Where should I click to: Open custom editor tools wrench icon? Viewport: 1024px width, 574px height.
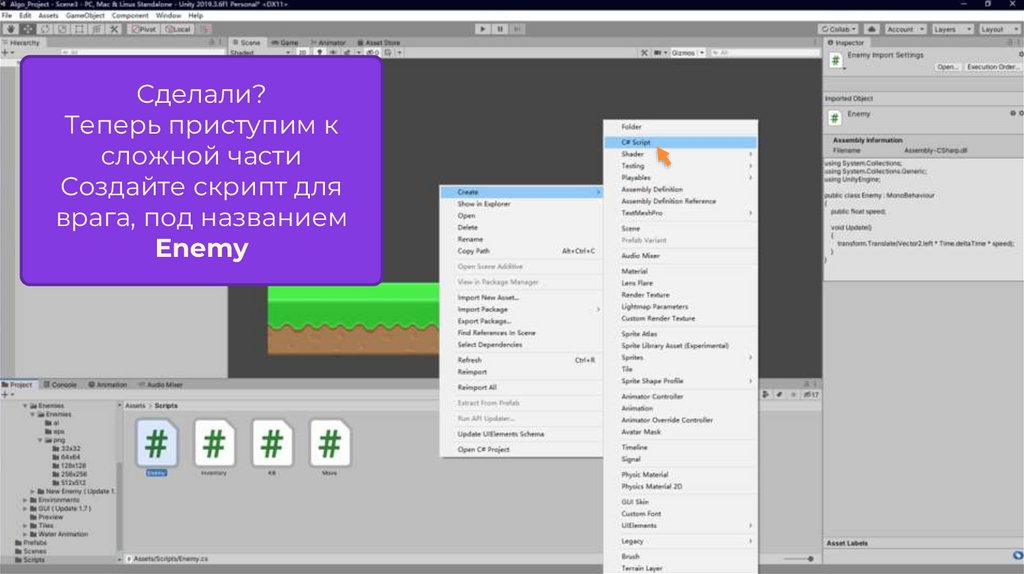coord(114,29)
